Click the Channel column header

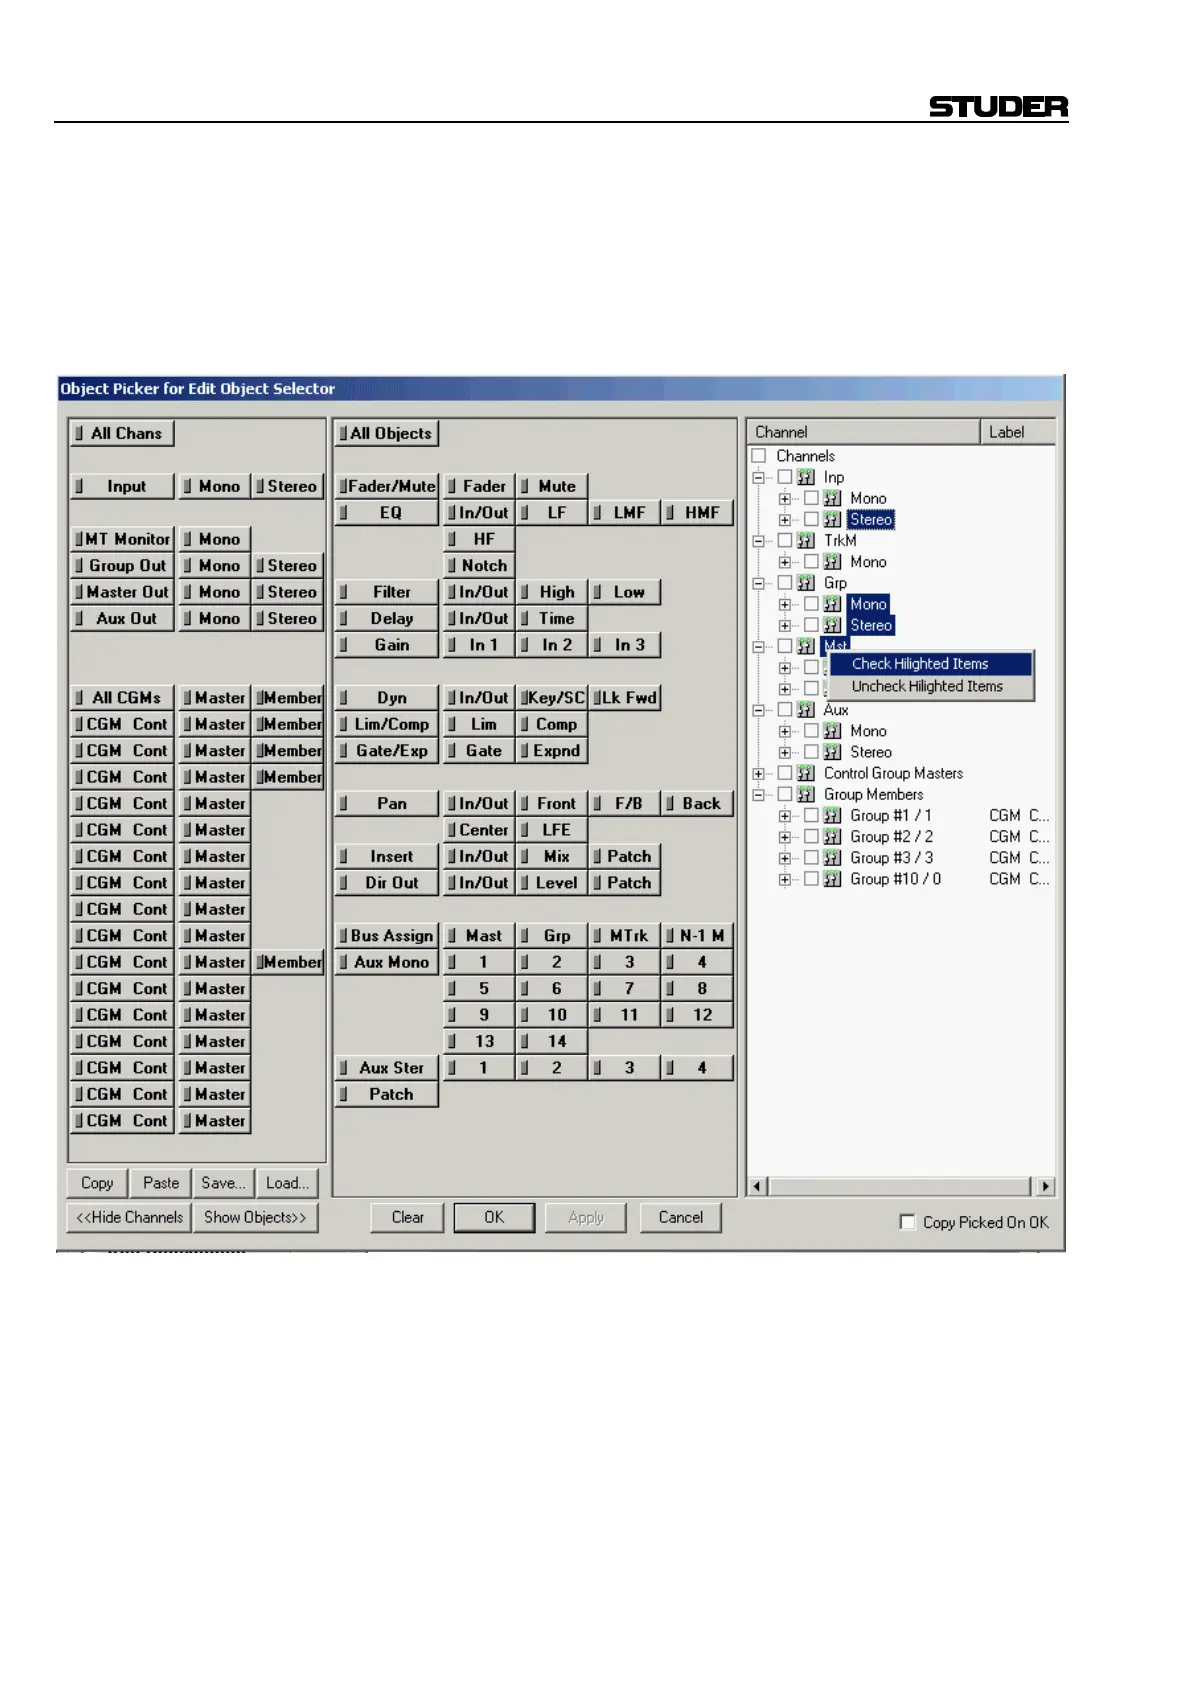(863, 432)
